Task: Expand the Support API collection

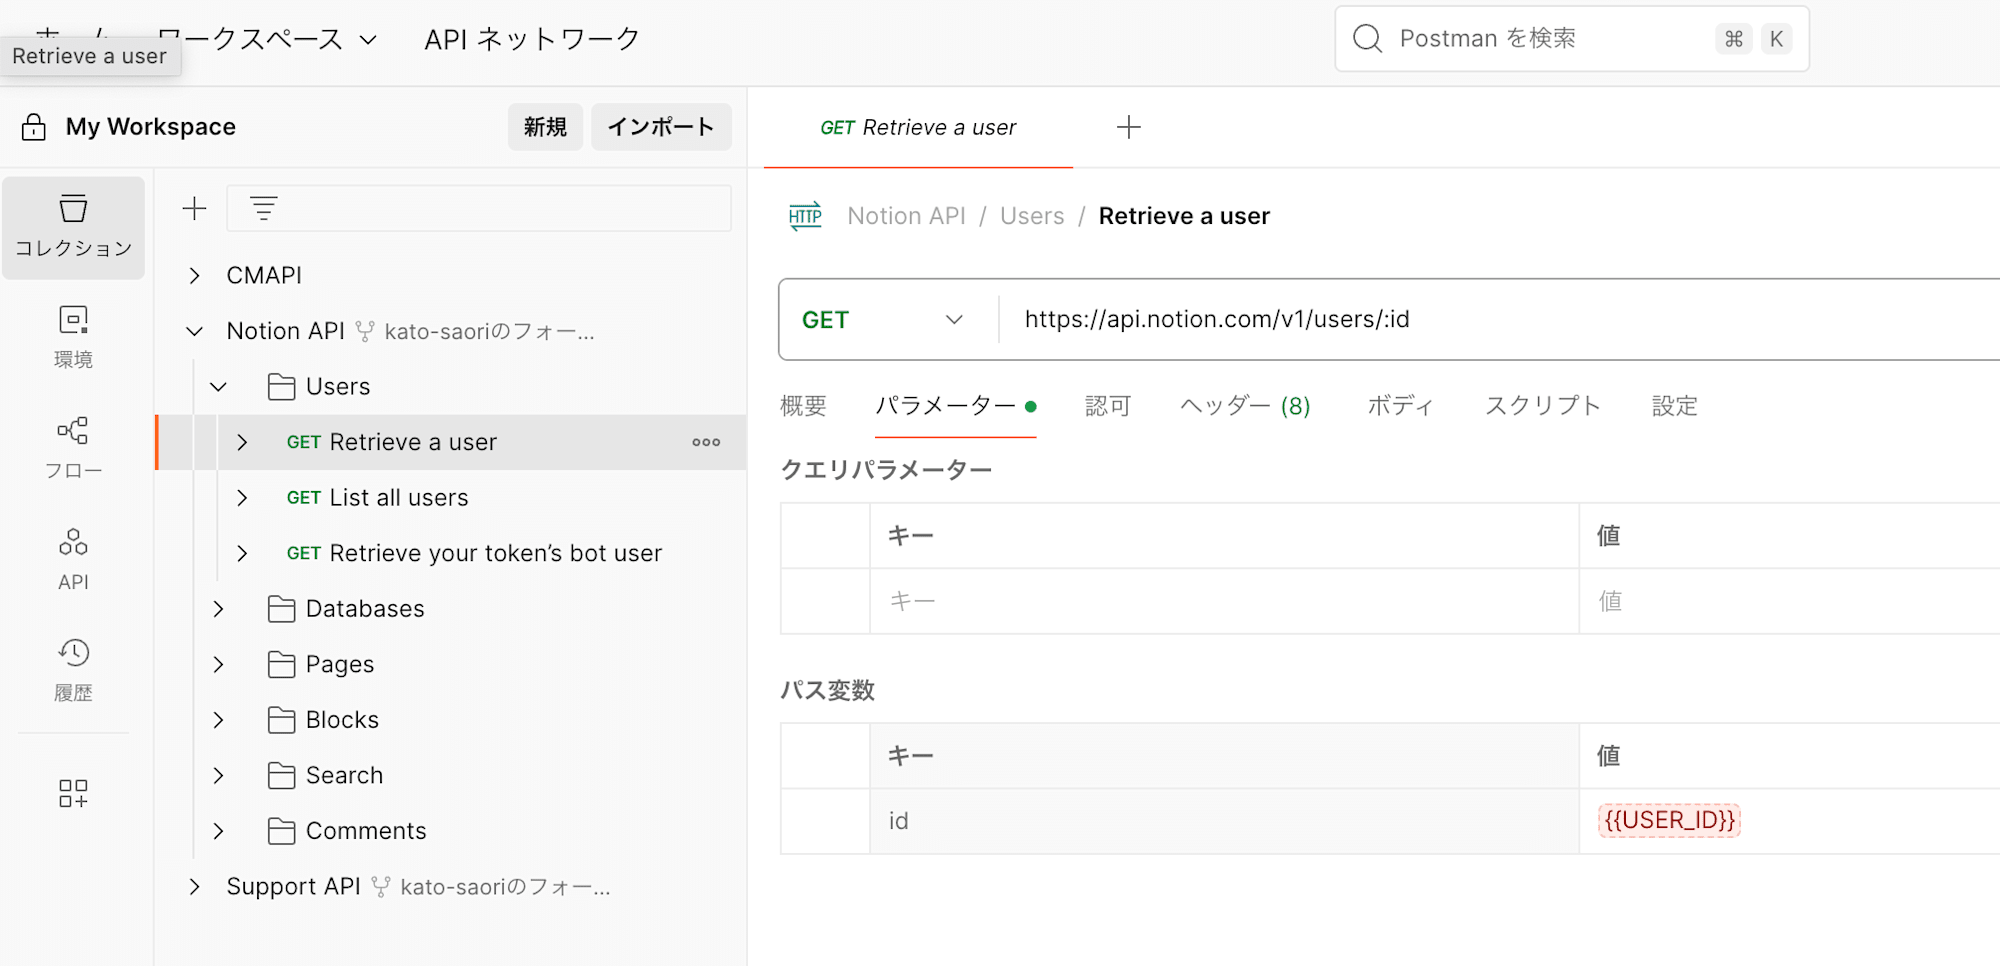Action: coord(195,887)
